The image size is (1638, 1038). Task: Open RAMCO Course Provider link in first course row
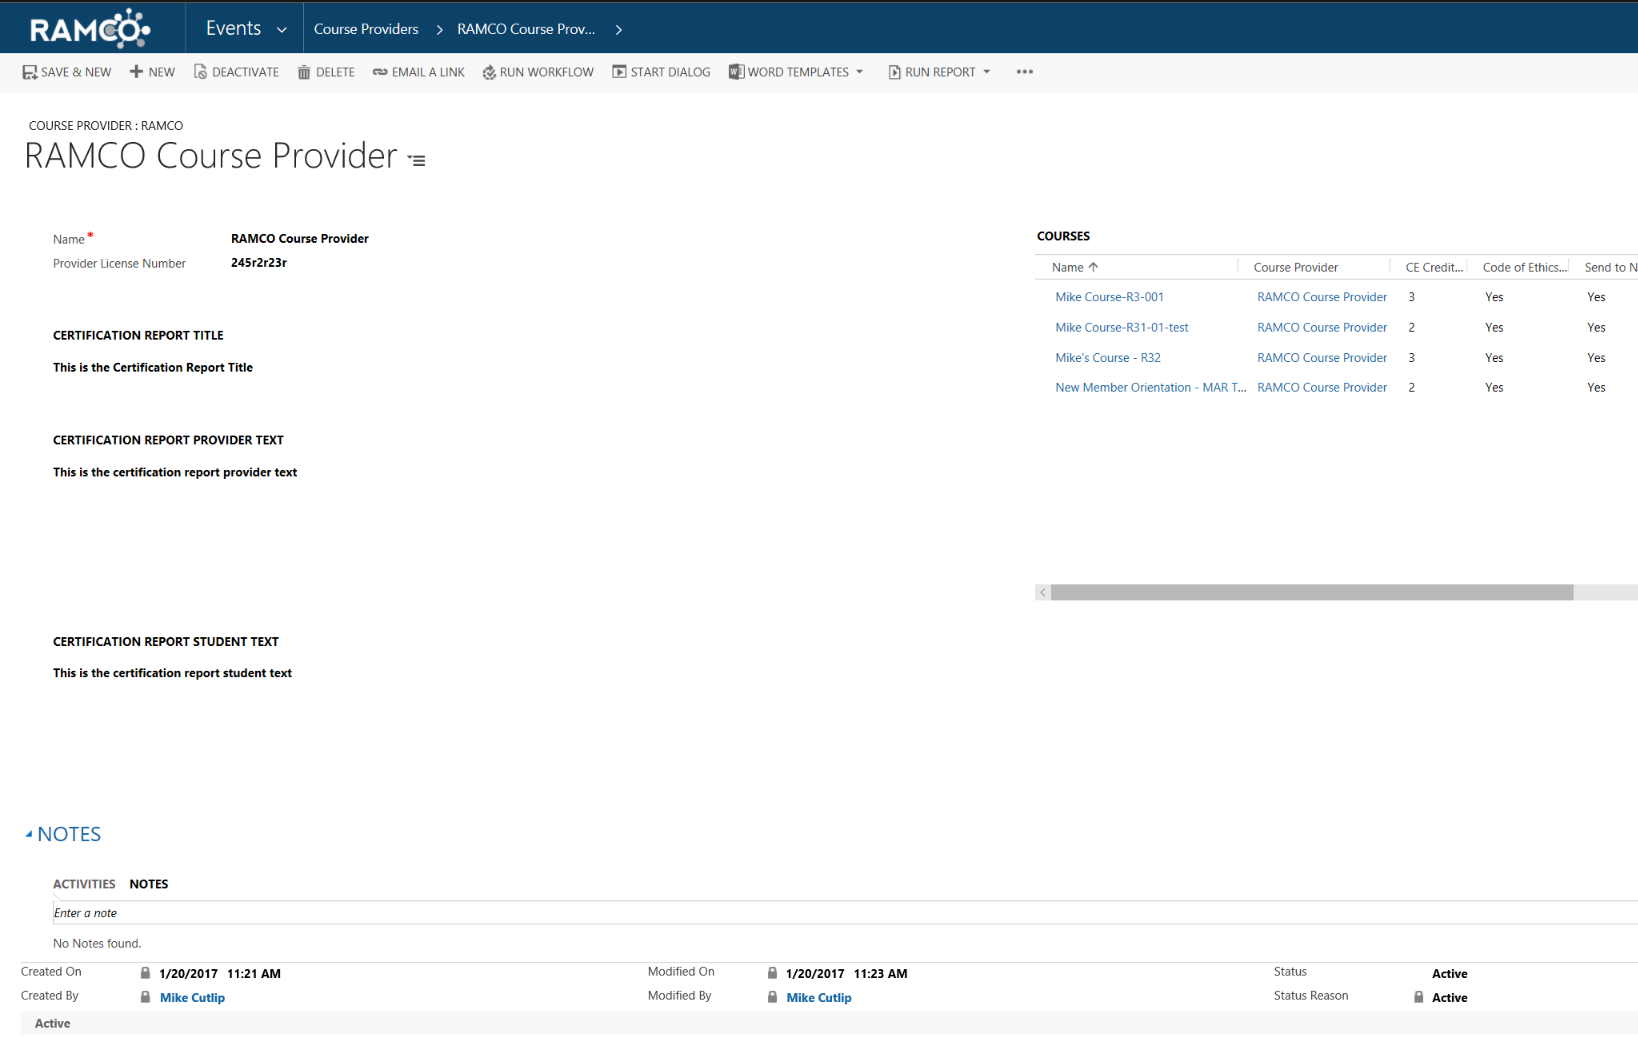coord(1321,297)
